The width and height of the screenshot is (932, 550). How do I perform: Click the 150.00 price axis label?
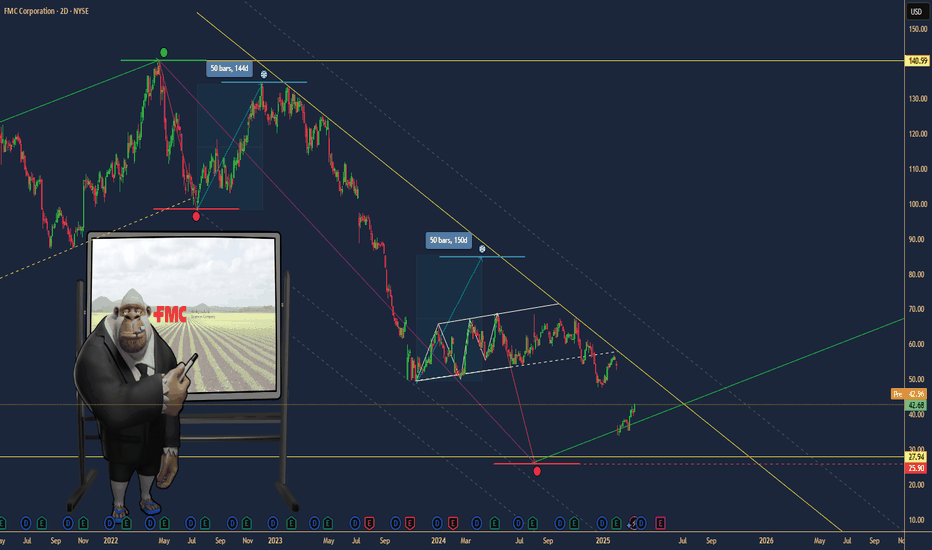pos(918,29)
